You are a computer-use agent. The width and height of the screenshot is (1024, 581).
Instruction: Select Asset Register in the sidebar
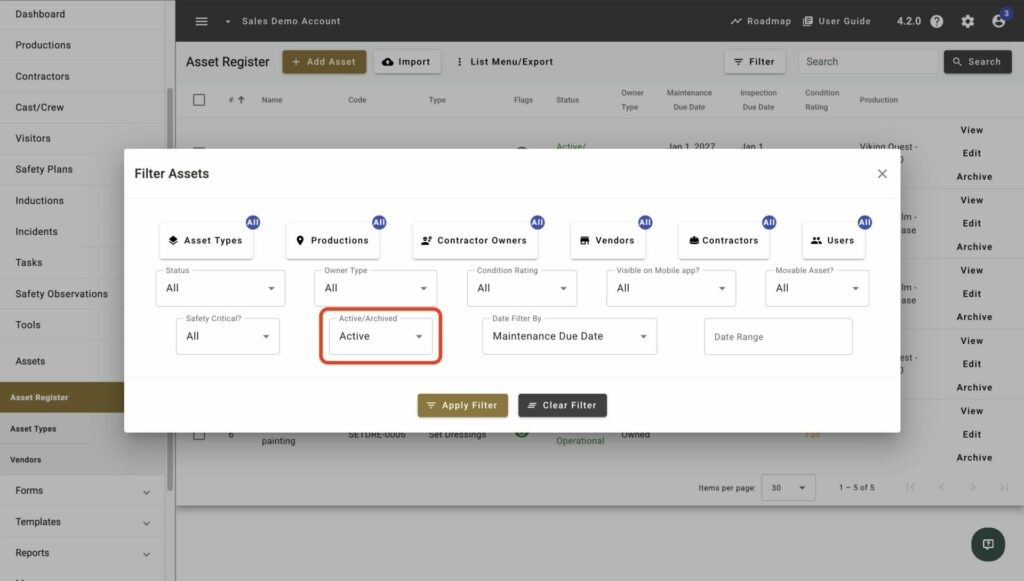click(x=62, y=398)
